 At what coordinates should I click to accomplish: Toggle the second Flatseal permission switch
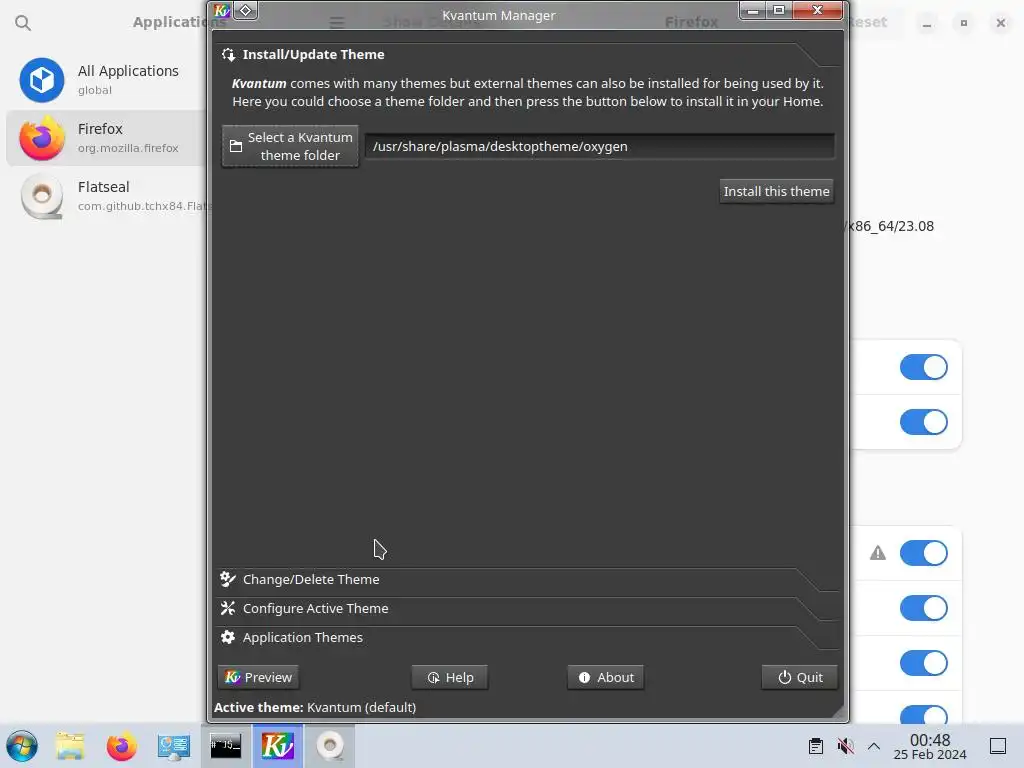click(923, 422)
